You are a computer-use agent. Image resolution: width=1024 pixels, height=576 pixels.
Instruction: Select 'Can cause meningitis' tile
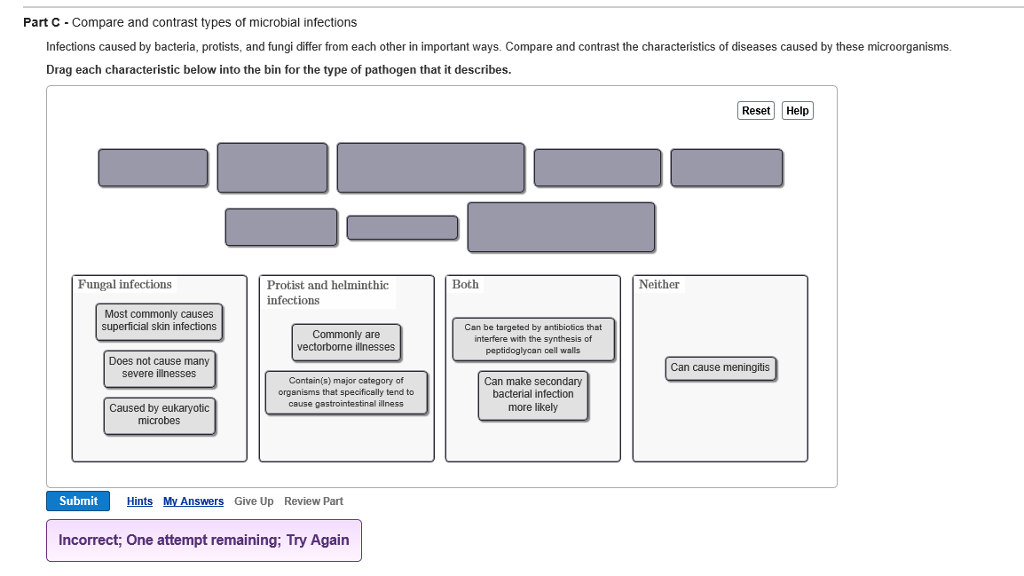(720, 368)
